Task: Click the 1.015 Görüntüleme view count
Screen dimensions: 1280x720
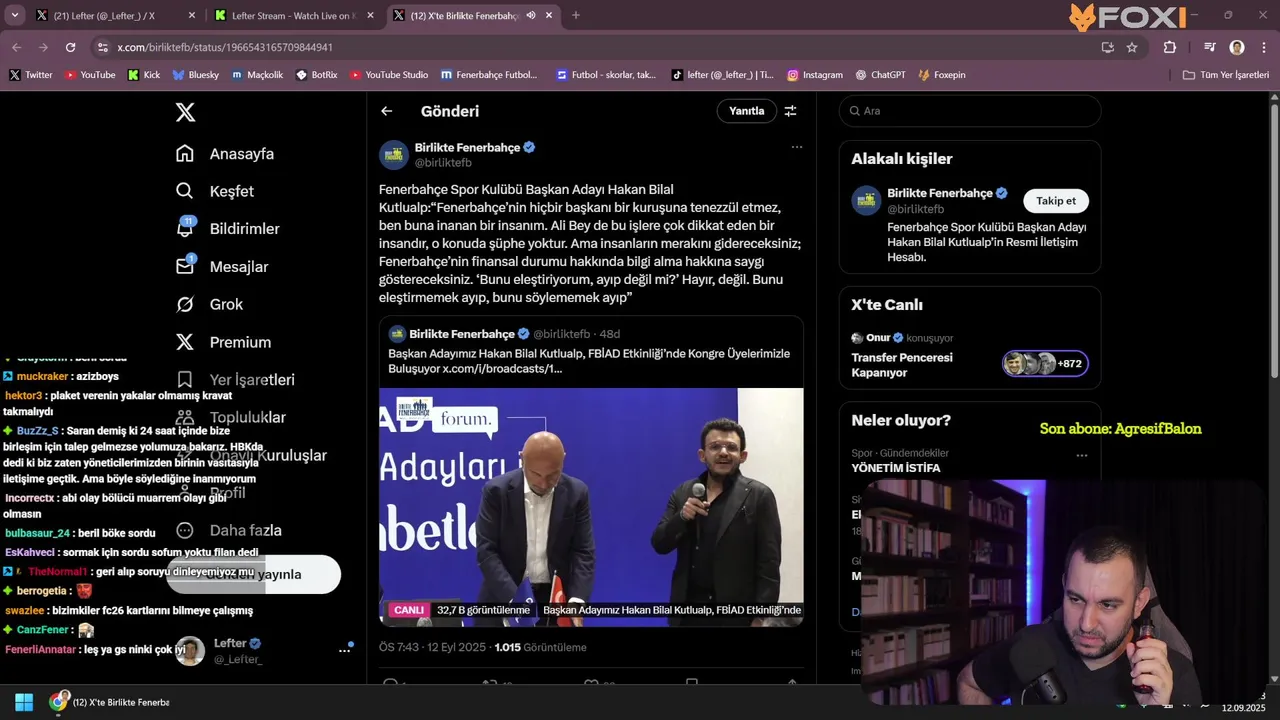Action: (x=540, y=647)
